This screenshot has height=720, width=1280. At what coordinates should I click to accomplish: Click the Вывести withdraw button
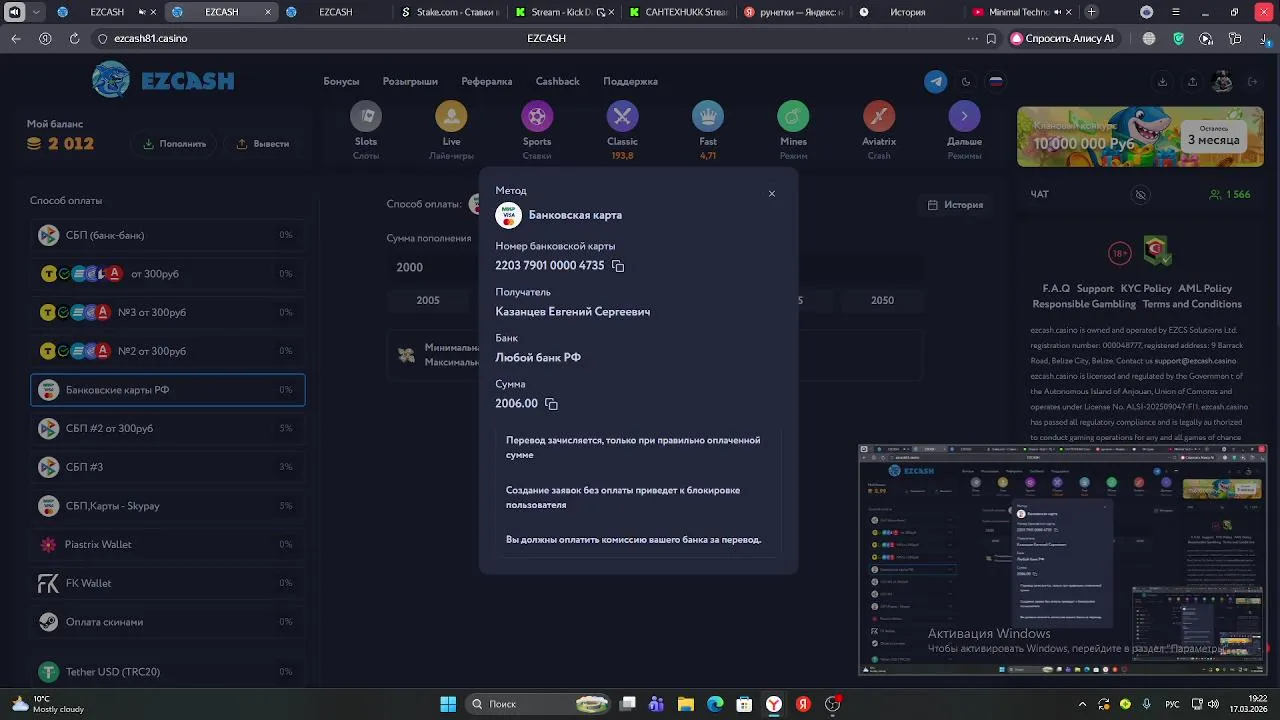(x=262, y=144)
